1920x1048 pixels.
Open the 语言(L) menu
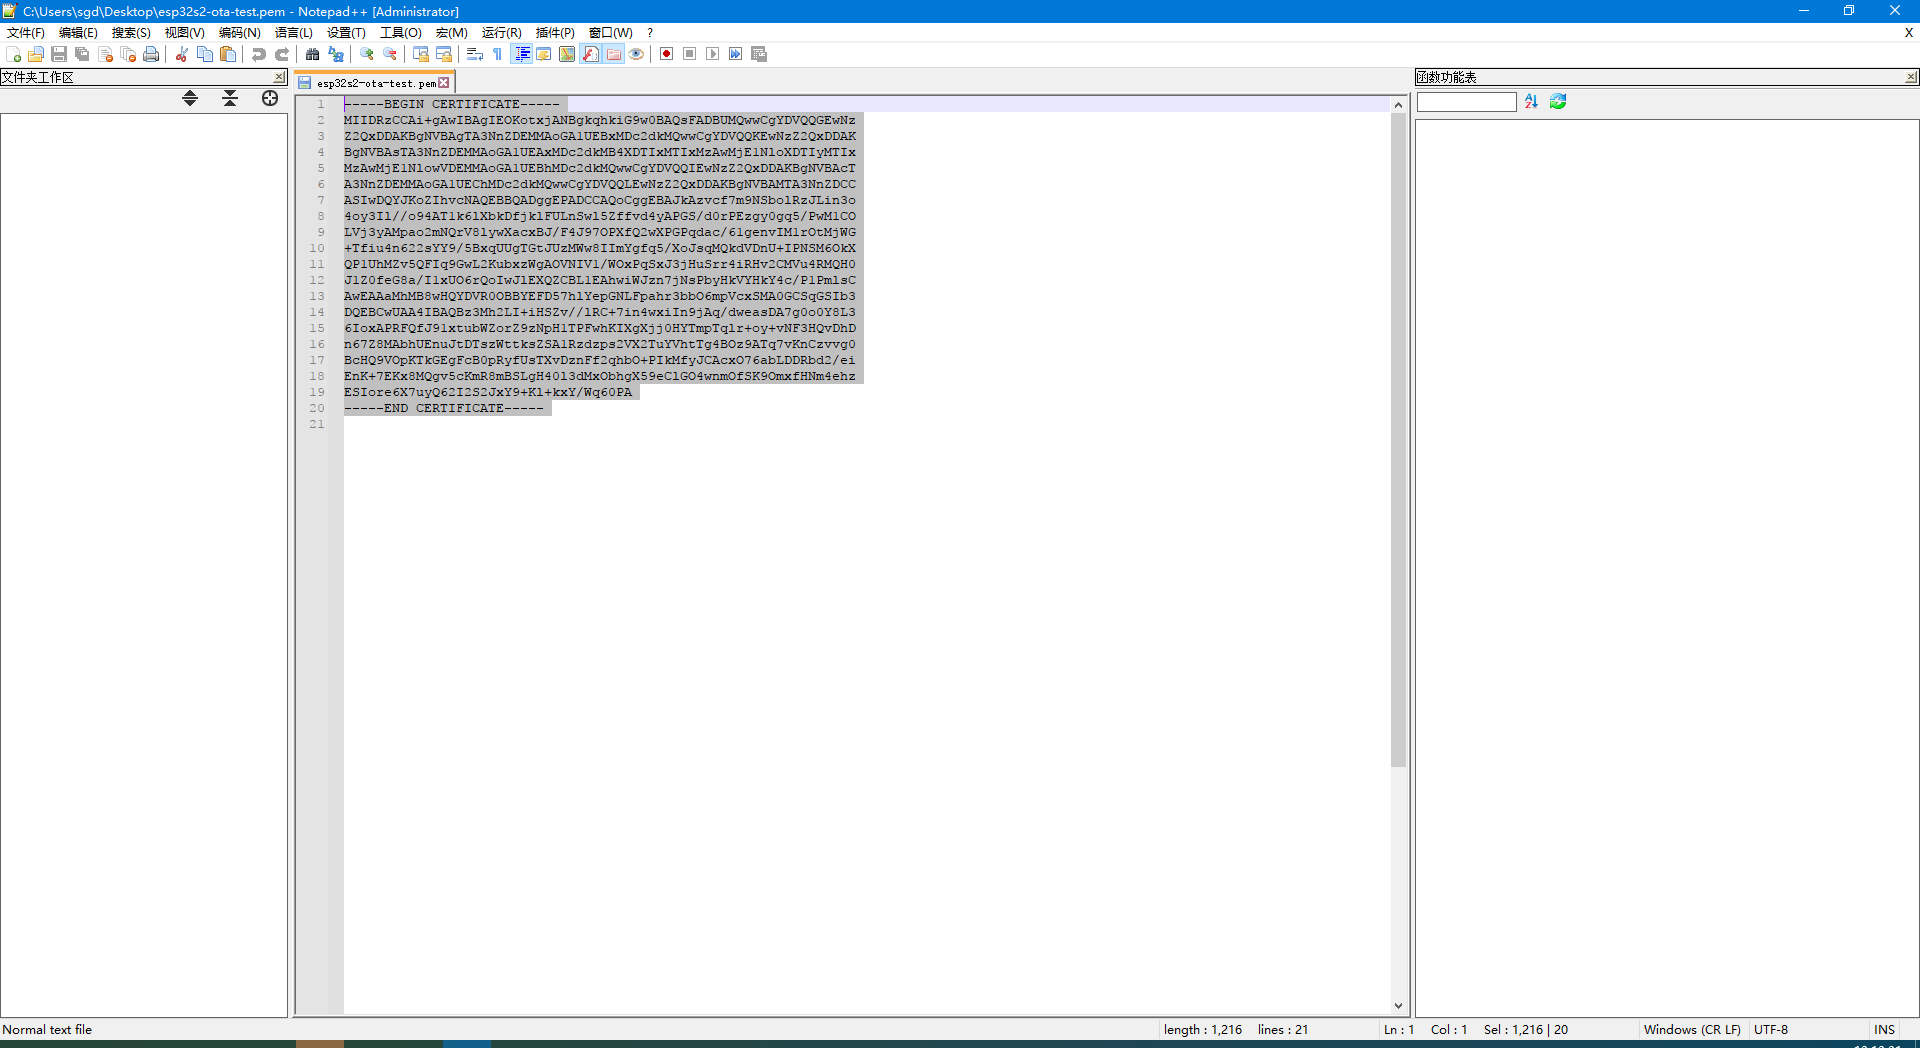[x=294, y=33]
